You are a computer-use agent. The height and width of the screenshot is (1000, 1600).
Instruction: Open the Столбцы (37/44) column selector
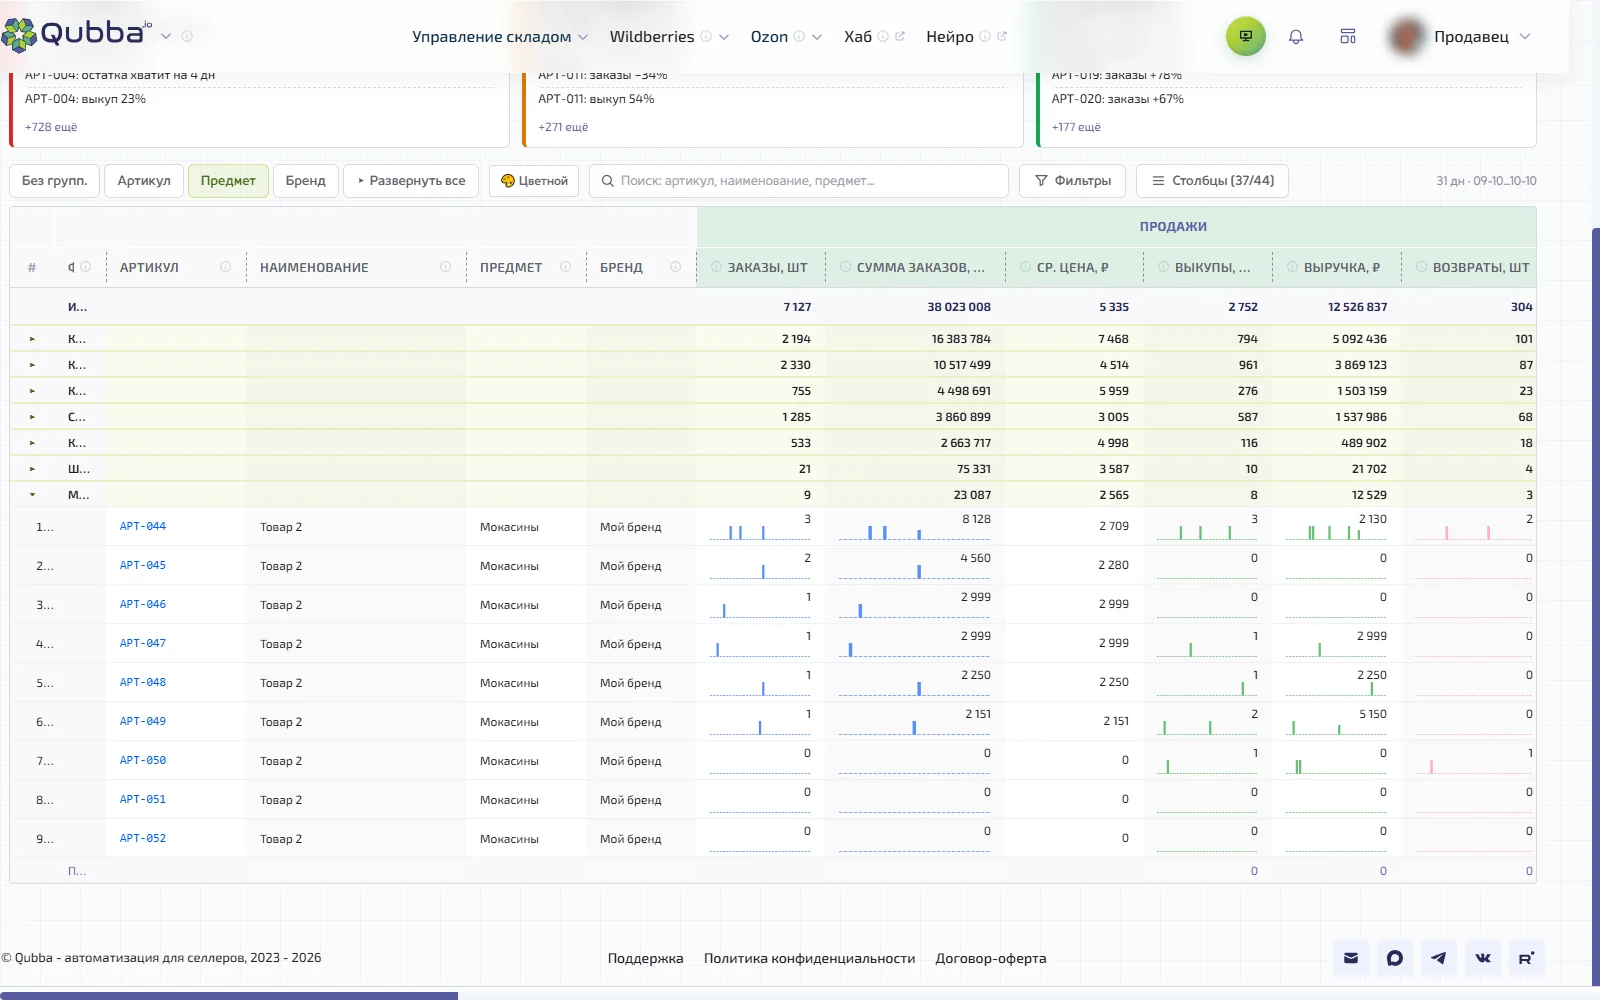[x=1212, y=181]
